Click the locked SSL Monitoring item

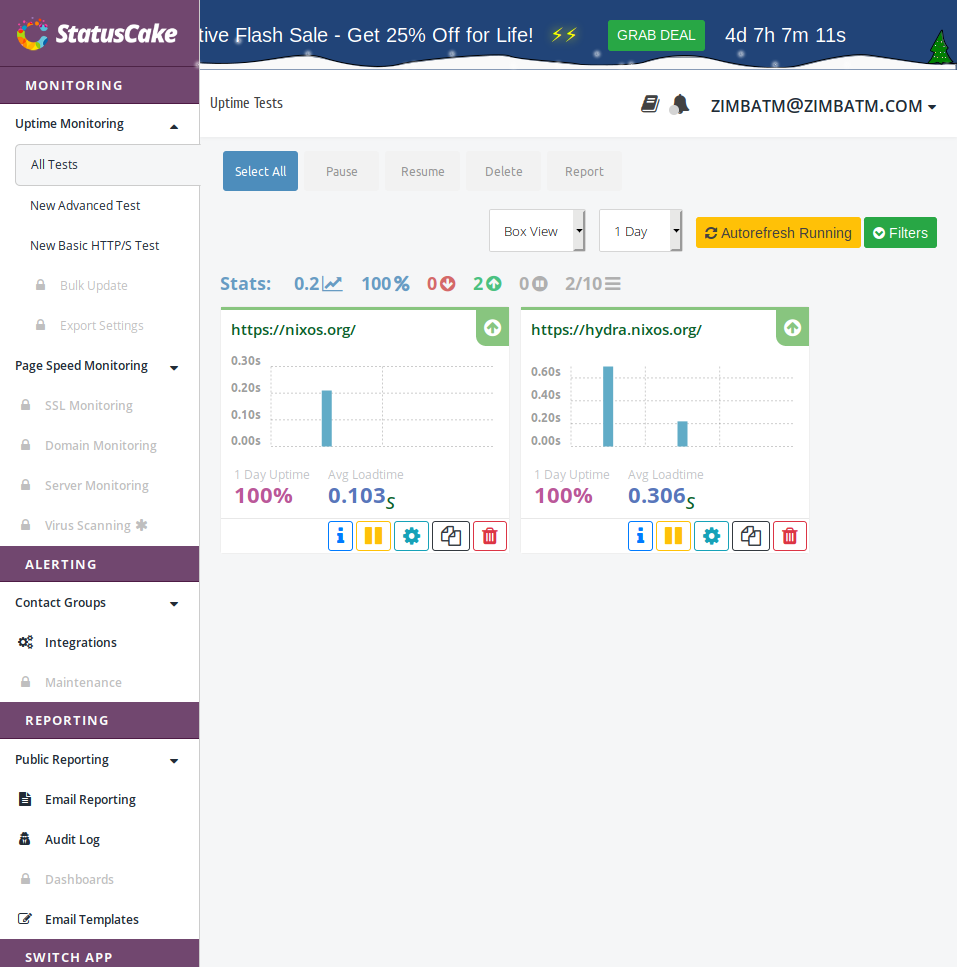point(77,406)
